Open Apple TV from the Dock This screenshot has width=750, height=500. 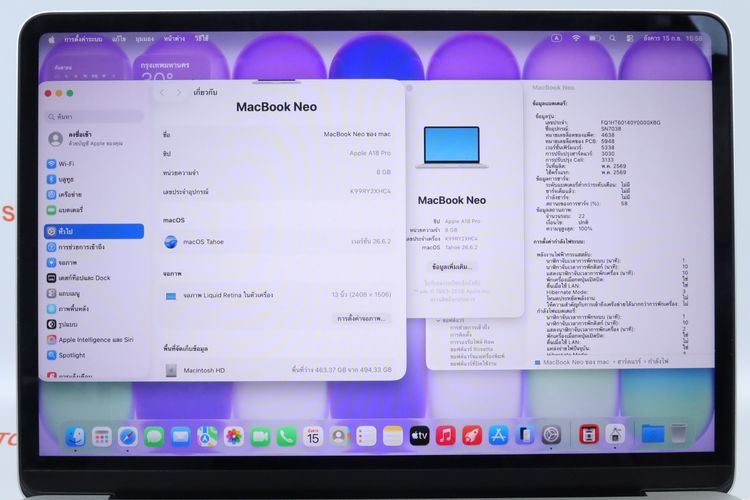(419, 436)
